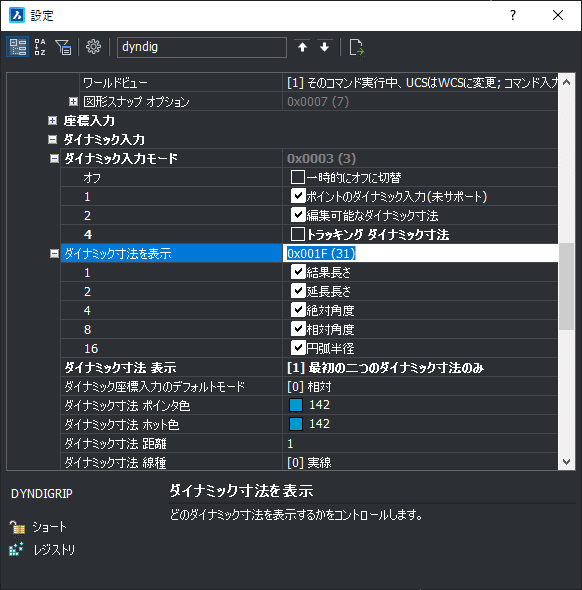Click the BricsCAD logo in title bar
Screen dimensions: 582x590
coord(17,15)
